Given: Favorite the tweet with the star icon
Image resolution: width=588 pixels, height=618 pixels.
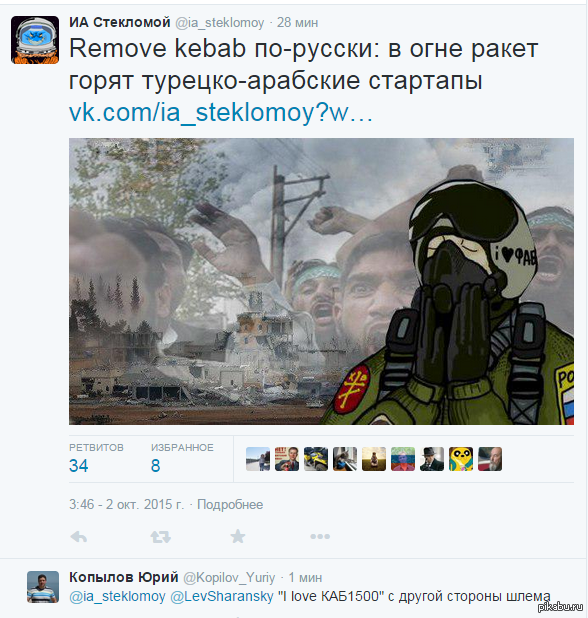Looking at the screenshot, I should pyautogui.click(x=238, y=536).
